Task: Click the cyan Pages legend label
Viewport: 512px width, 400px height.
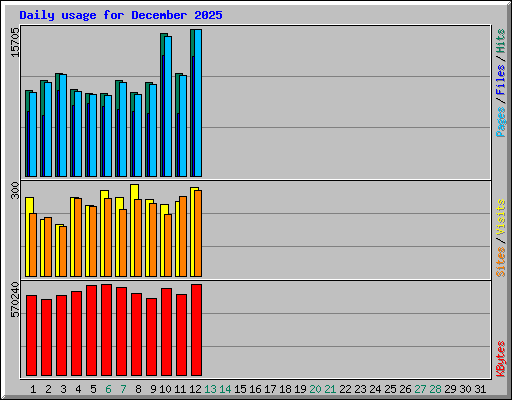Action: click(501, 122)
